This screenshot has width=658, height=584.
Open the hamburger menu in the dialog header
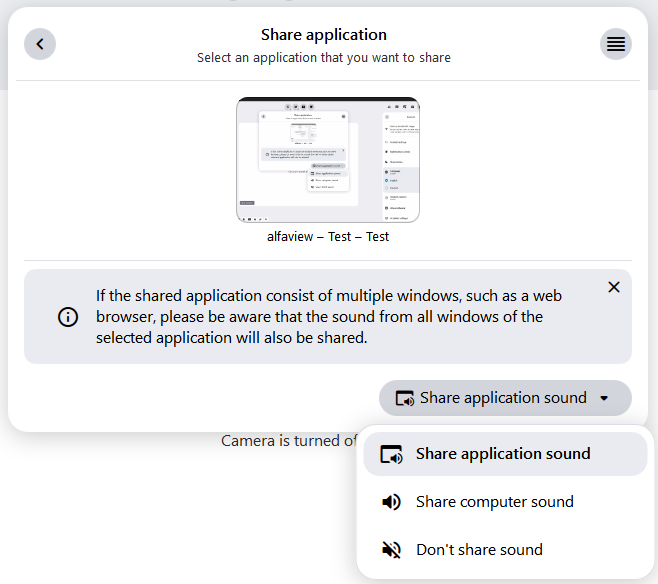click(616, 44)
